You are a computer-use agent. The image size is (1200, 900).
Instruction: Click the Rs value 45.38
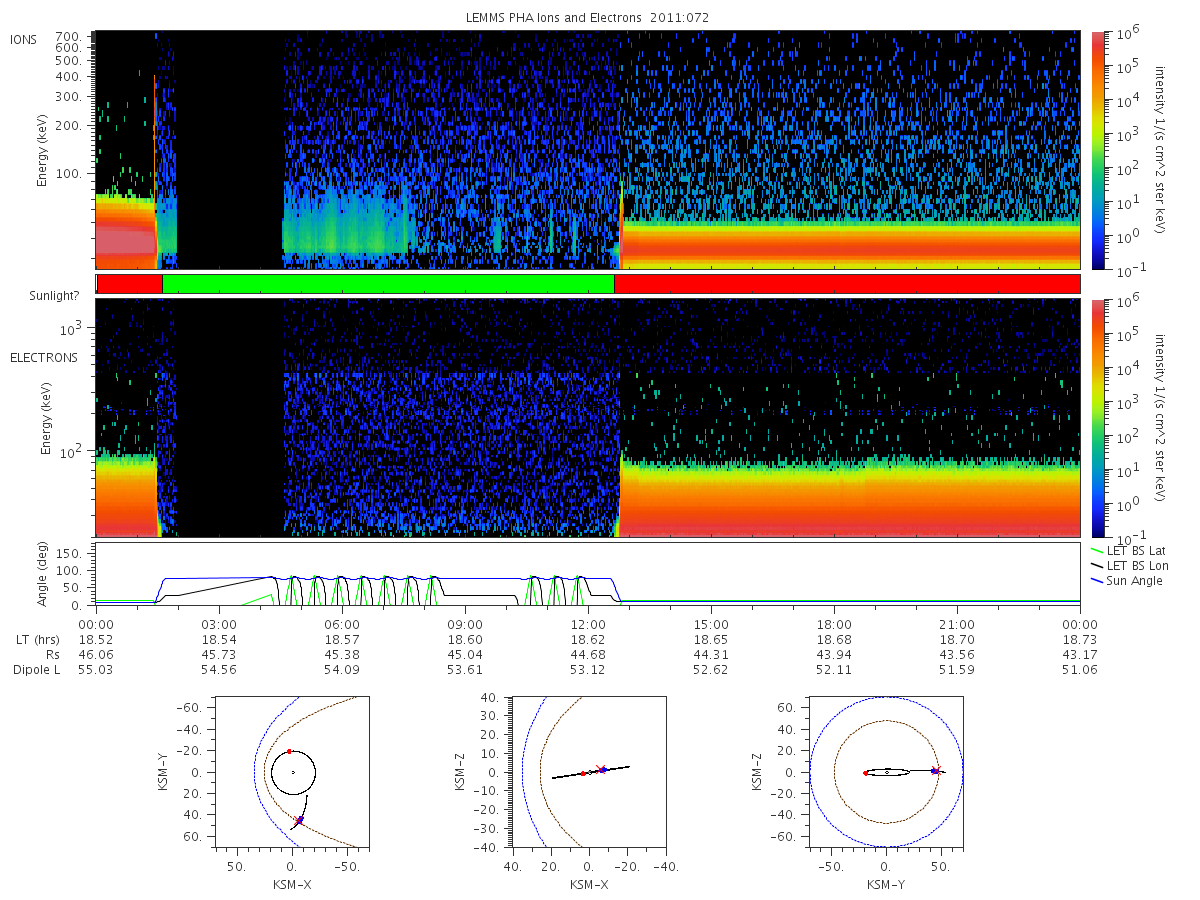342,654
